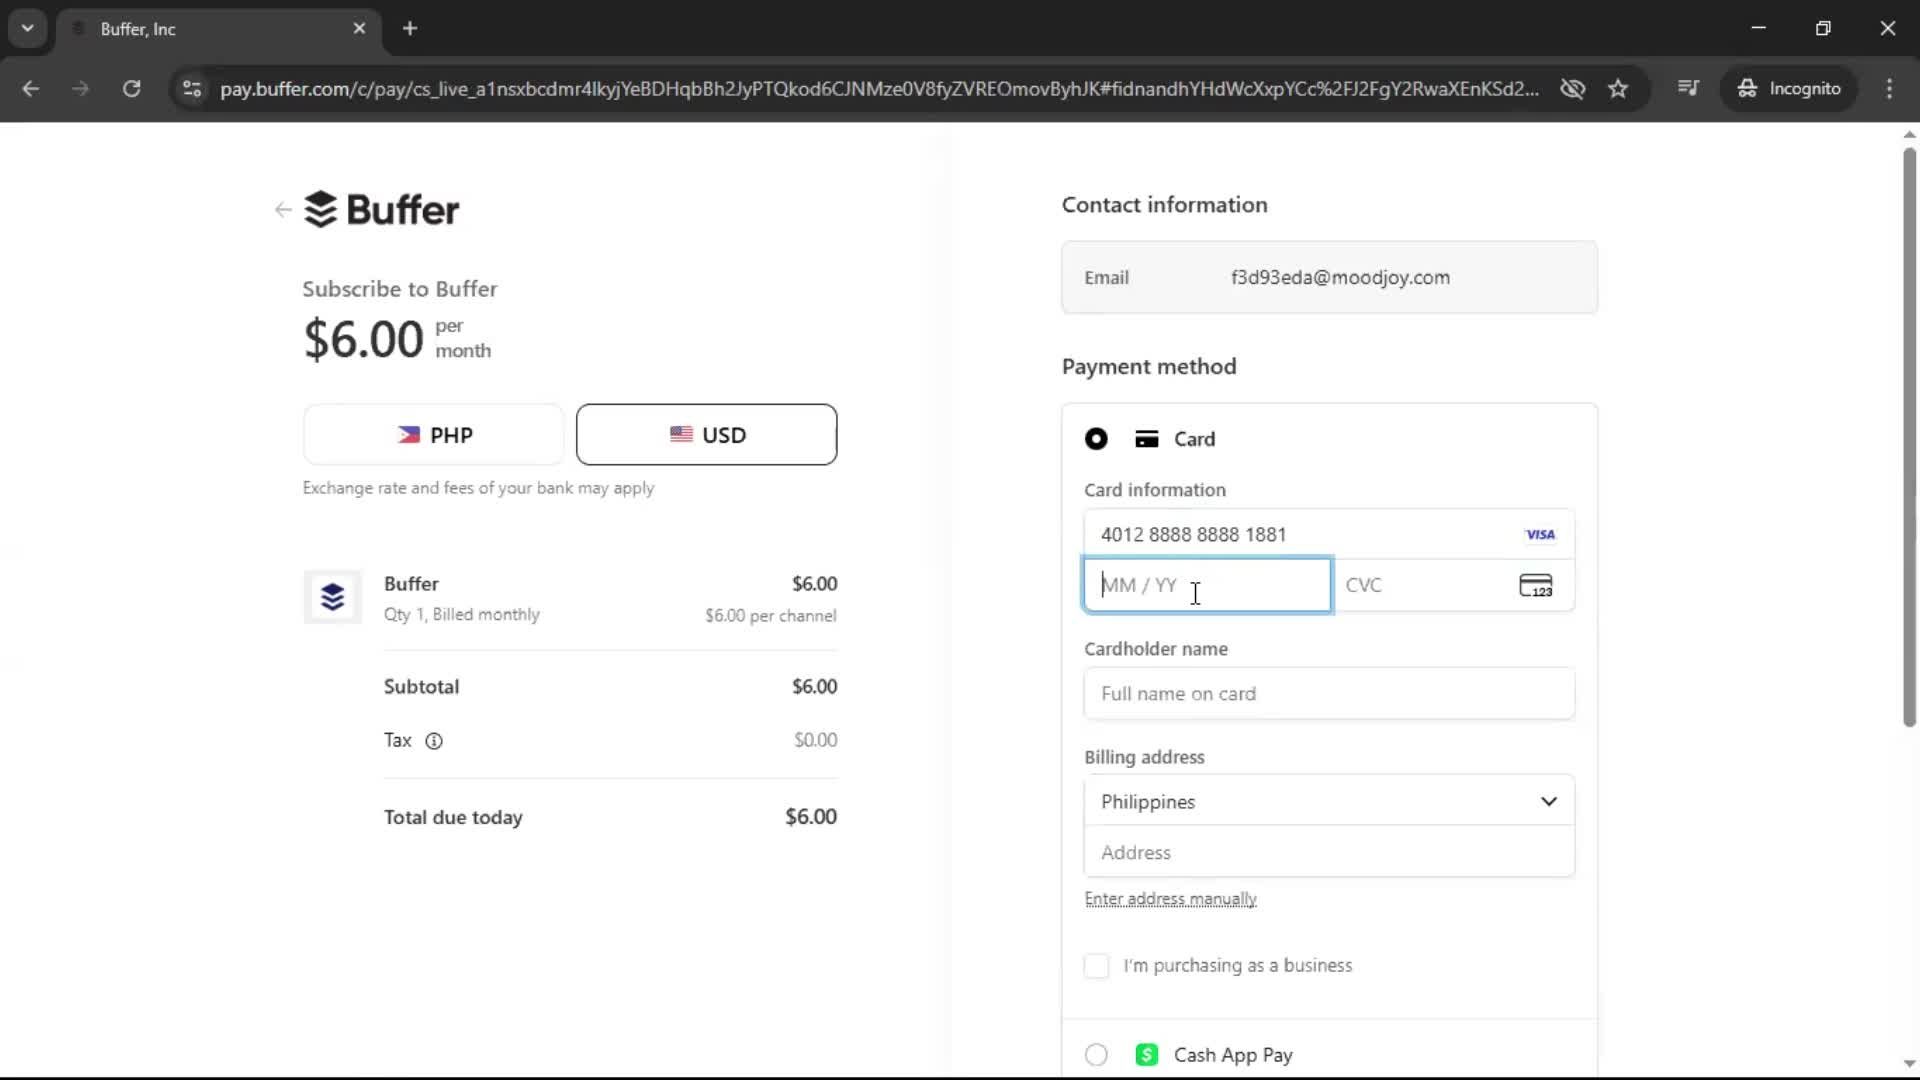
Task: Select the USD currency option
Action: click(x=706, y=434)
